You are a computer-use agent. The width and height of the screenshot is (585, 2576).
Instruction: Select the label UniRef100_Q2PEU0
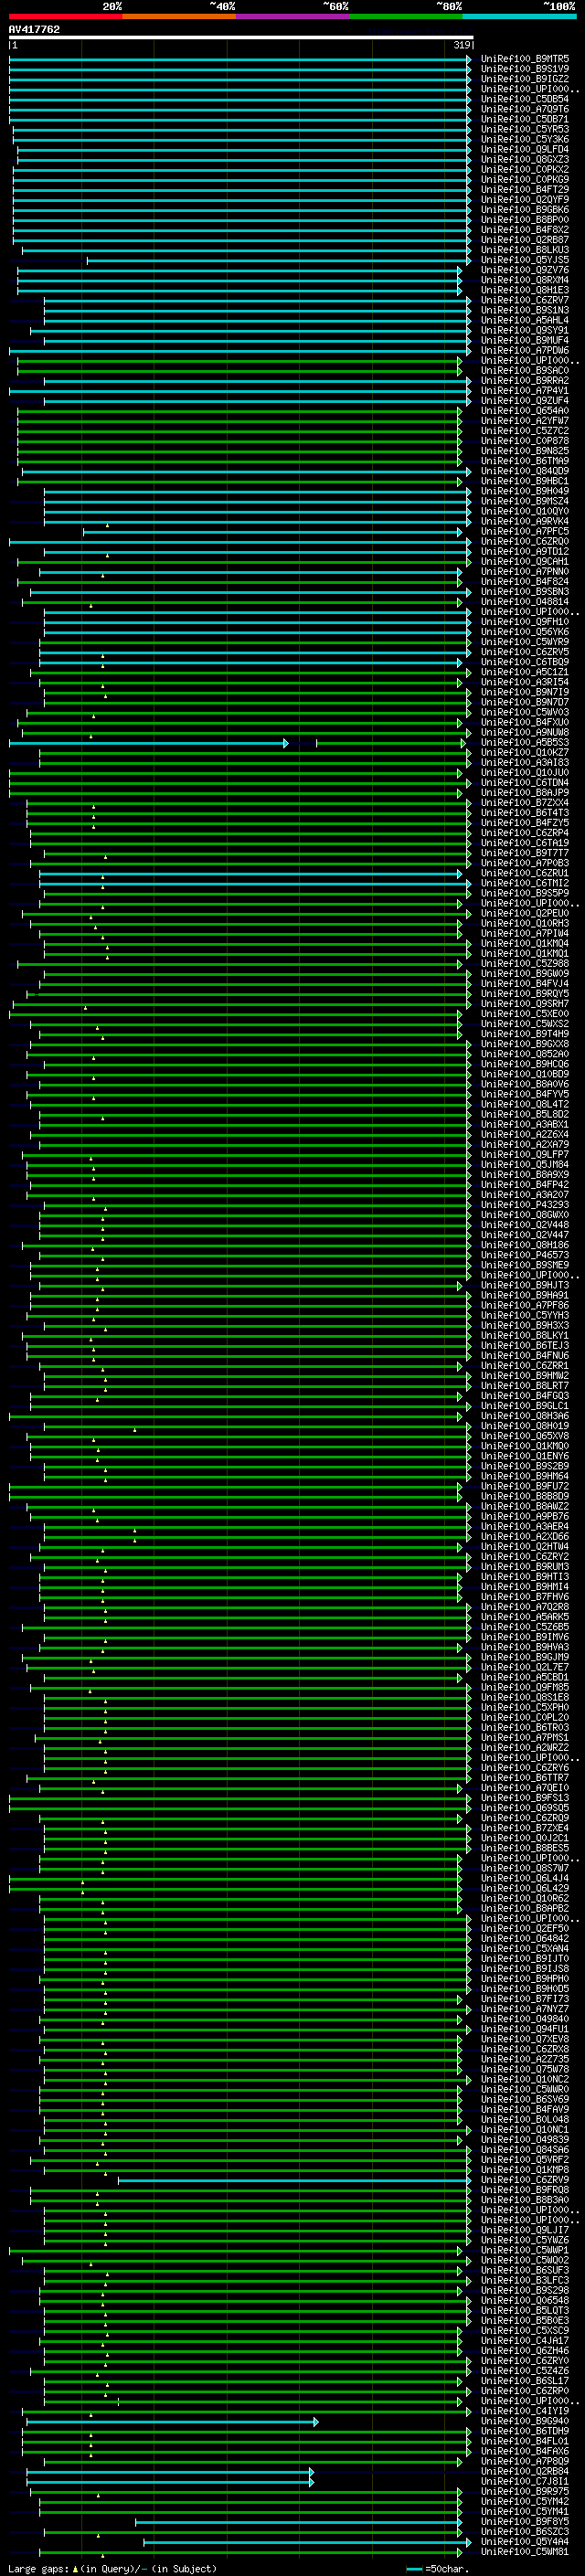tap(525, 913)
